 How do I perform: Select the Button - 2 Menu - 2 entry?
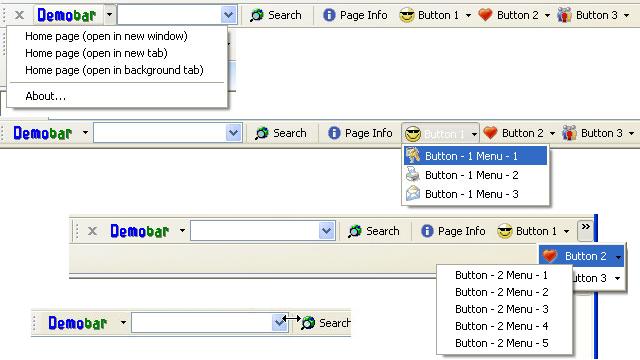(502, 292)
